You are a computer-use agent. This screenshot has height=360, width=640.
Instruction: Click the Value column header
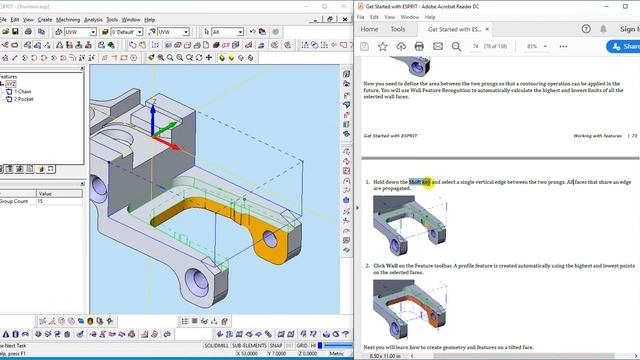[x=59, y=193]
